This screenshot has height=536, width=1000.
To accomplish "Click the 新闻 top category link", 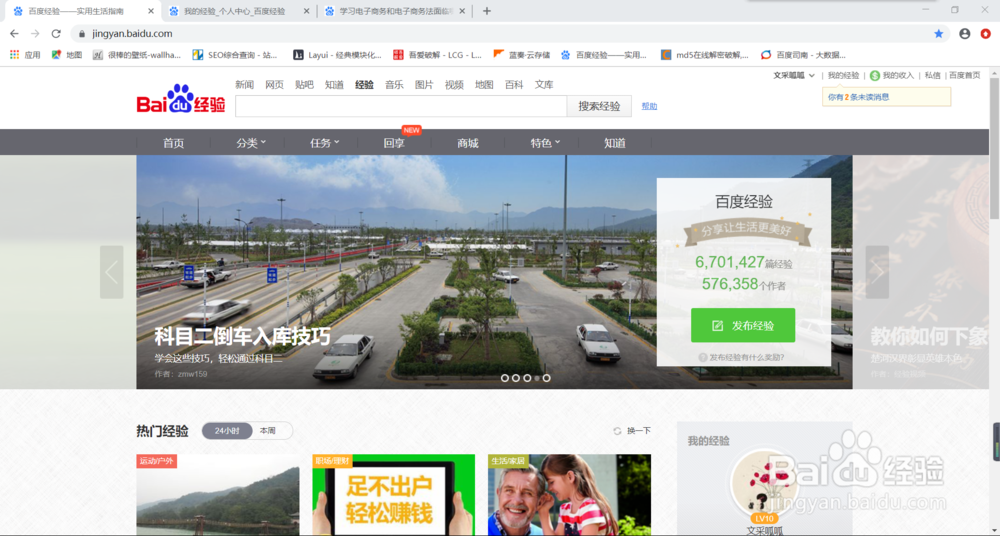I will (x=244, y=84).
